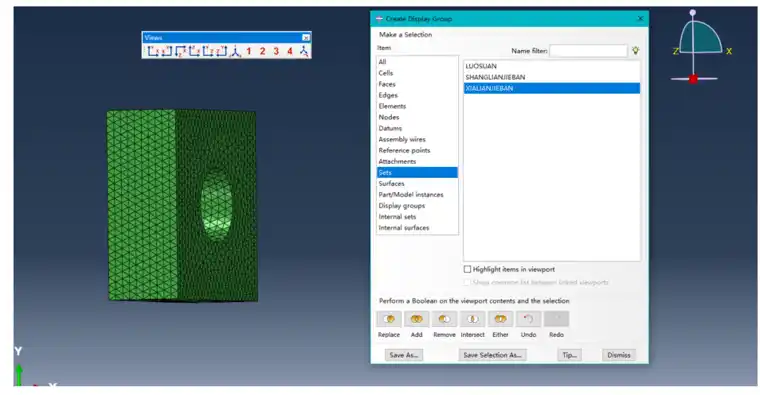Select Internal surfaces in the Item list
This screenshot has height=395, width=760.
[417, 228]
